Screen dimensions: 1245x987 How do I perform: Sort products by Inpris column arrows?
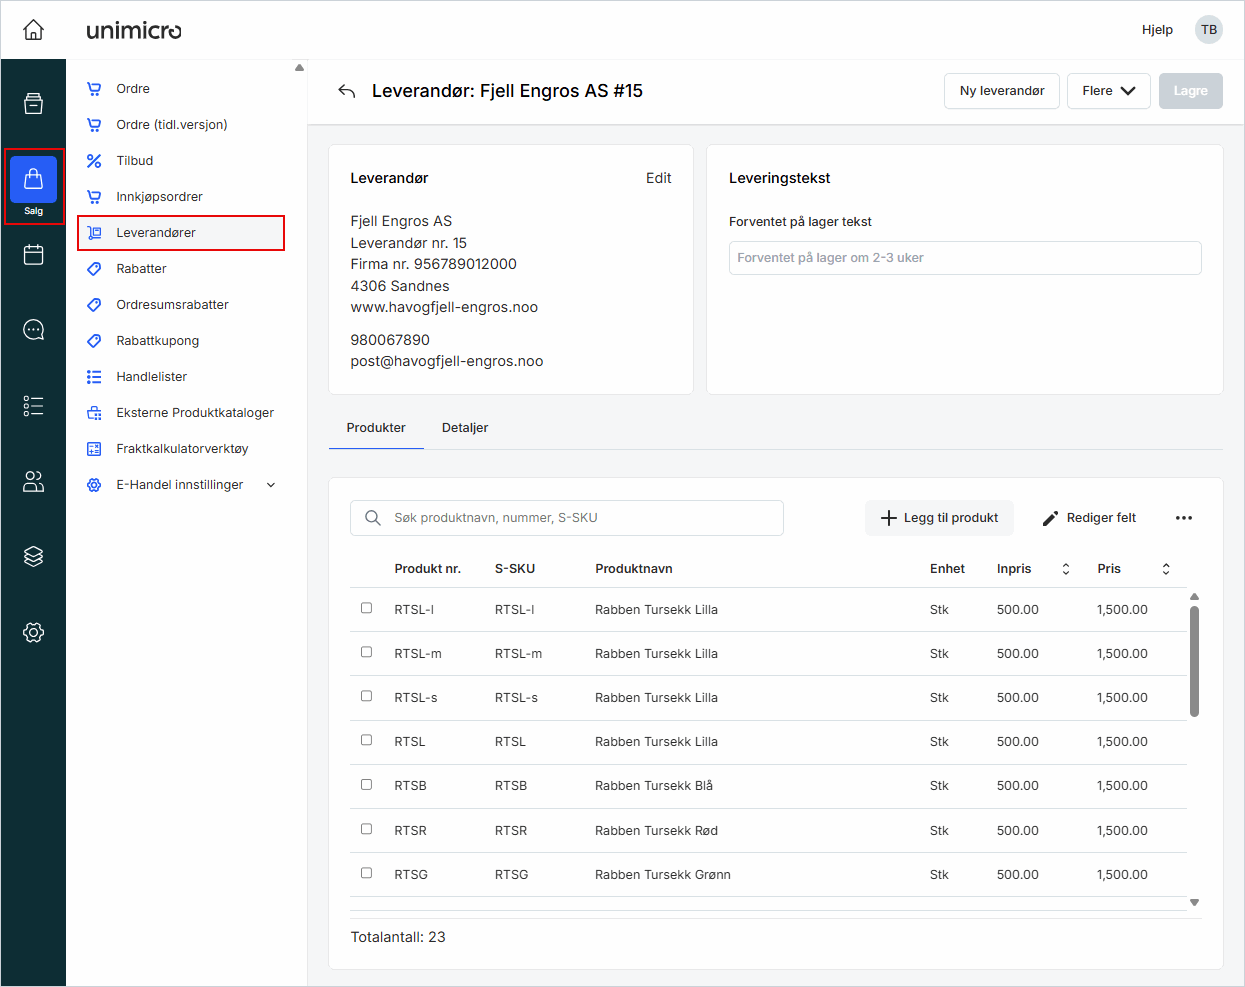1065,569
